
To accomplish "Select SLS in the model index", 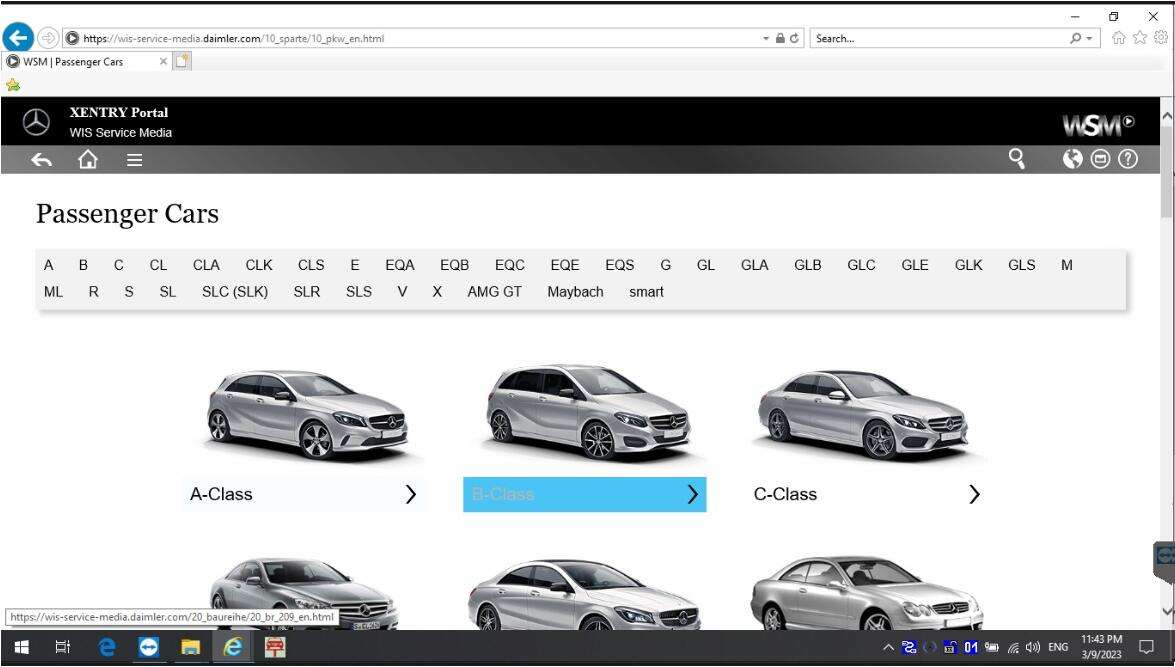I will tap(359, 292).
